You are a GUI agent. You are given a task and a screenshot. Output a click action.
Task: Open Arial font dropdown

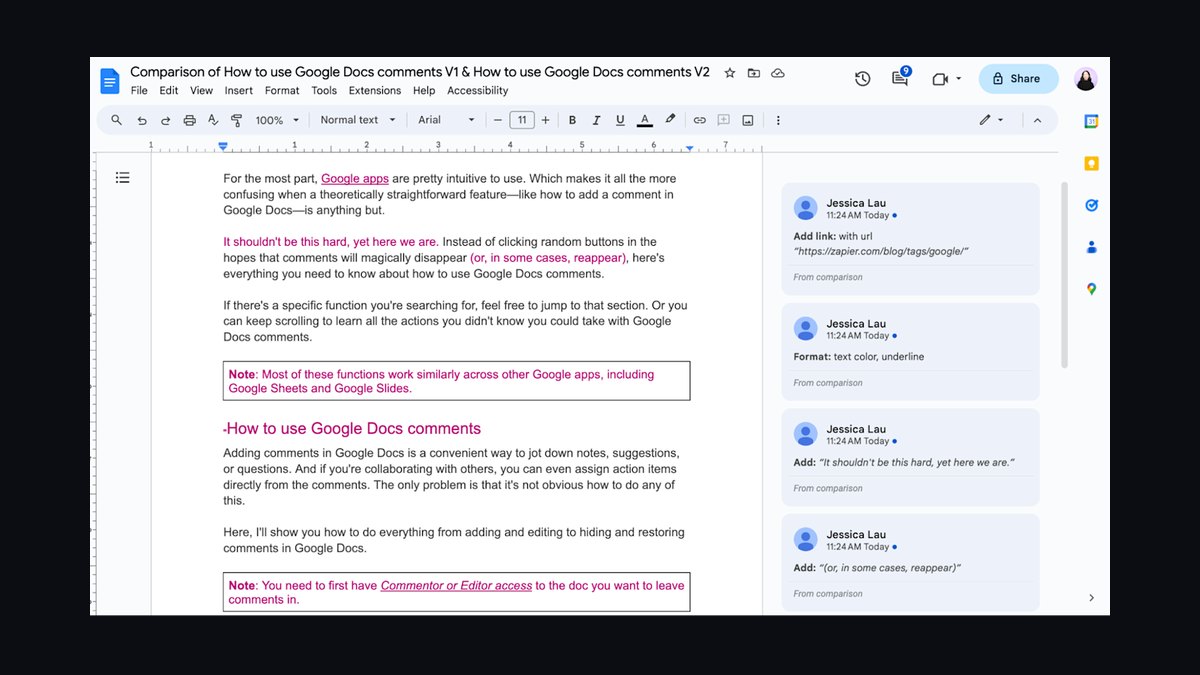pyautogui.click(x=447, y=120)
